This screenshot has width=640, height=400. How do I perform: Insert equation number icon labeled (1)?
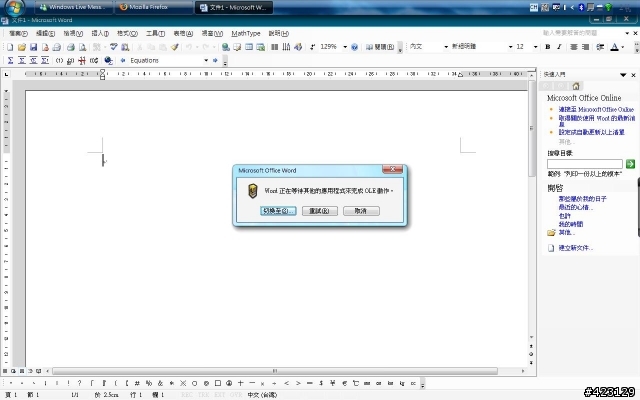tap(60, 60)
